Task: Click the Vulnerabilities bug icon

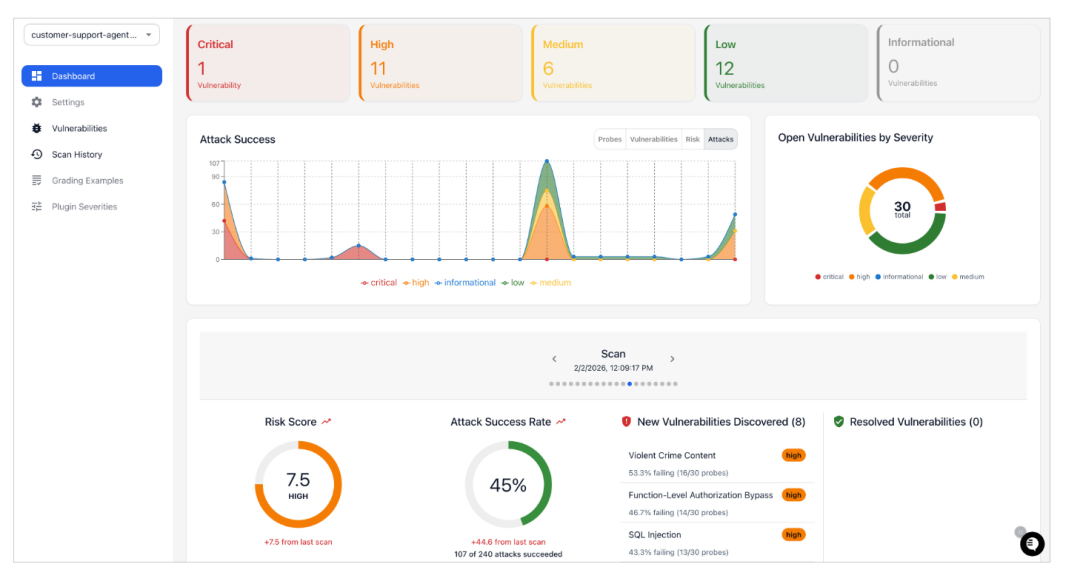Action: point(37,128)
